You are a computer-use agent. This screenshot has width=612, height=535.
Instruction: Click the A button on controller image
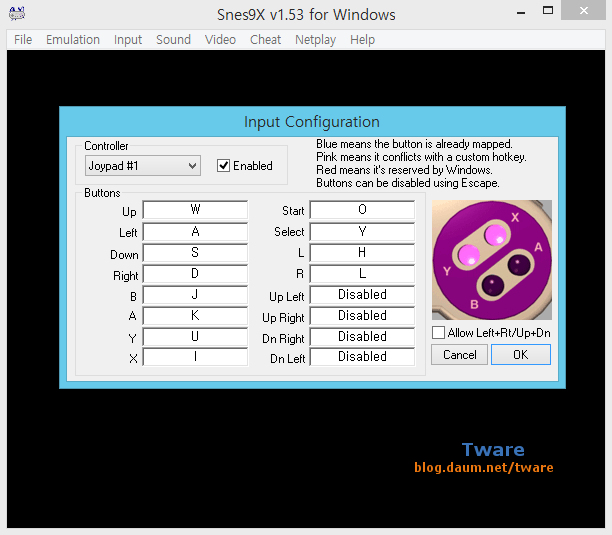(x=519, y=265)
